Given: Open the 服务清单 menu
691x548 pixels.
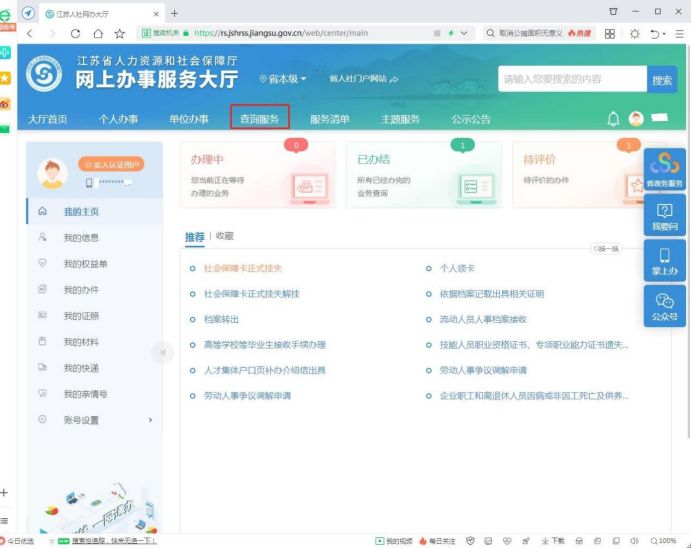Looking at the screenshot, I should click(x=330, y=119).
